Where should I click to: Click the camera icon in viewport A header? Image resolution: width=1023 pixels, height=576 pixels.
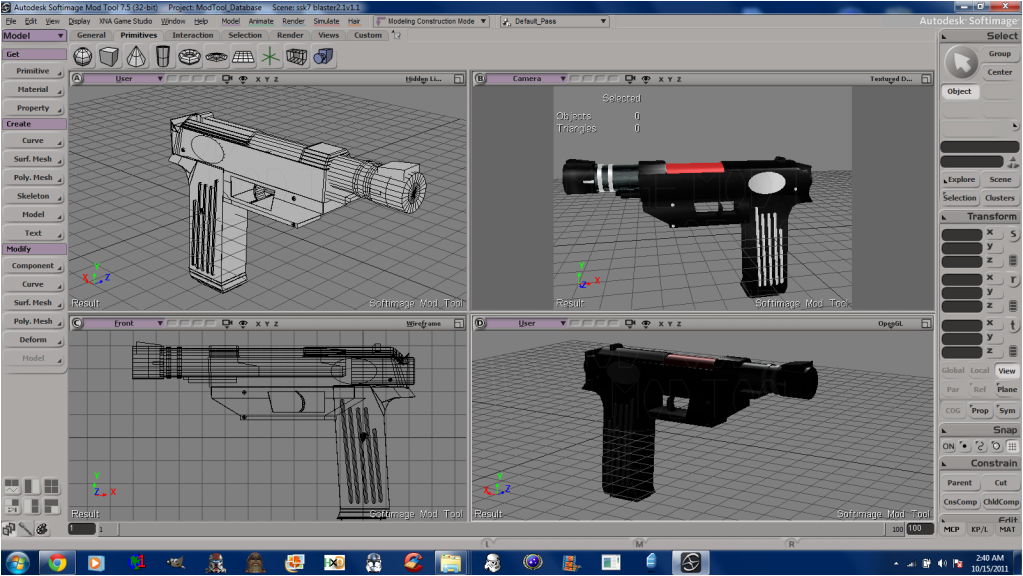[x=227, y=79]
